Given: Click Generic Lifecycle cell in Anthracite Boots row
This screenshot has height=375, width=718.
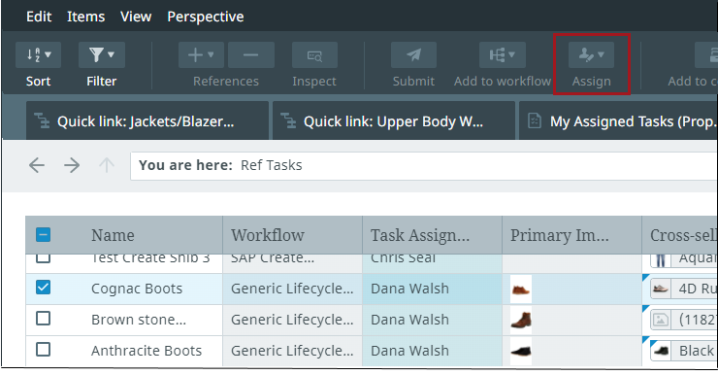Looking at the screenshot, I should 292,351.
